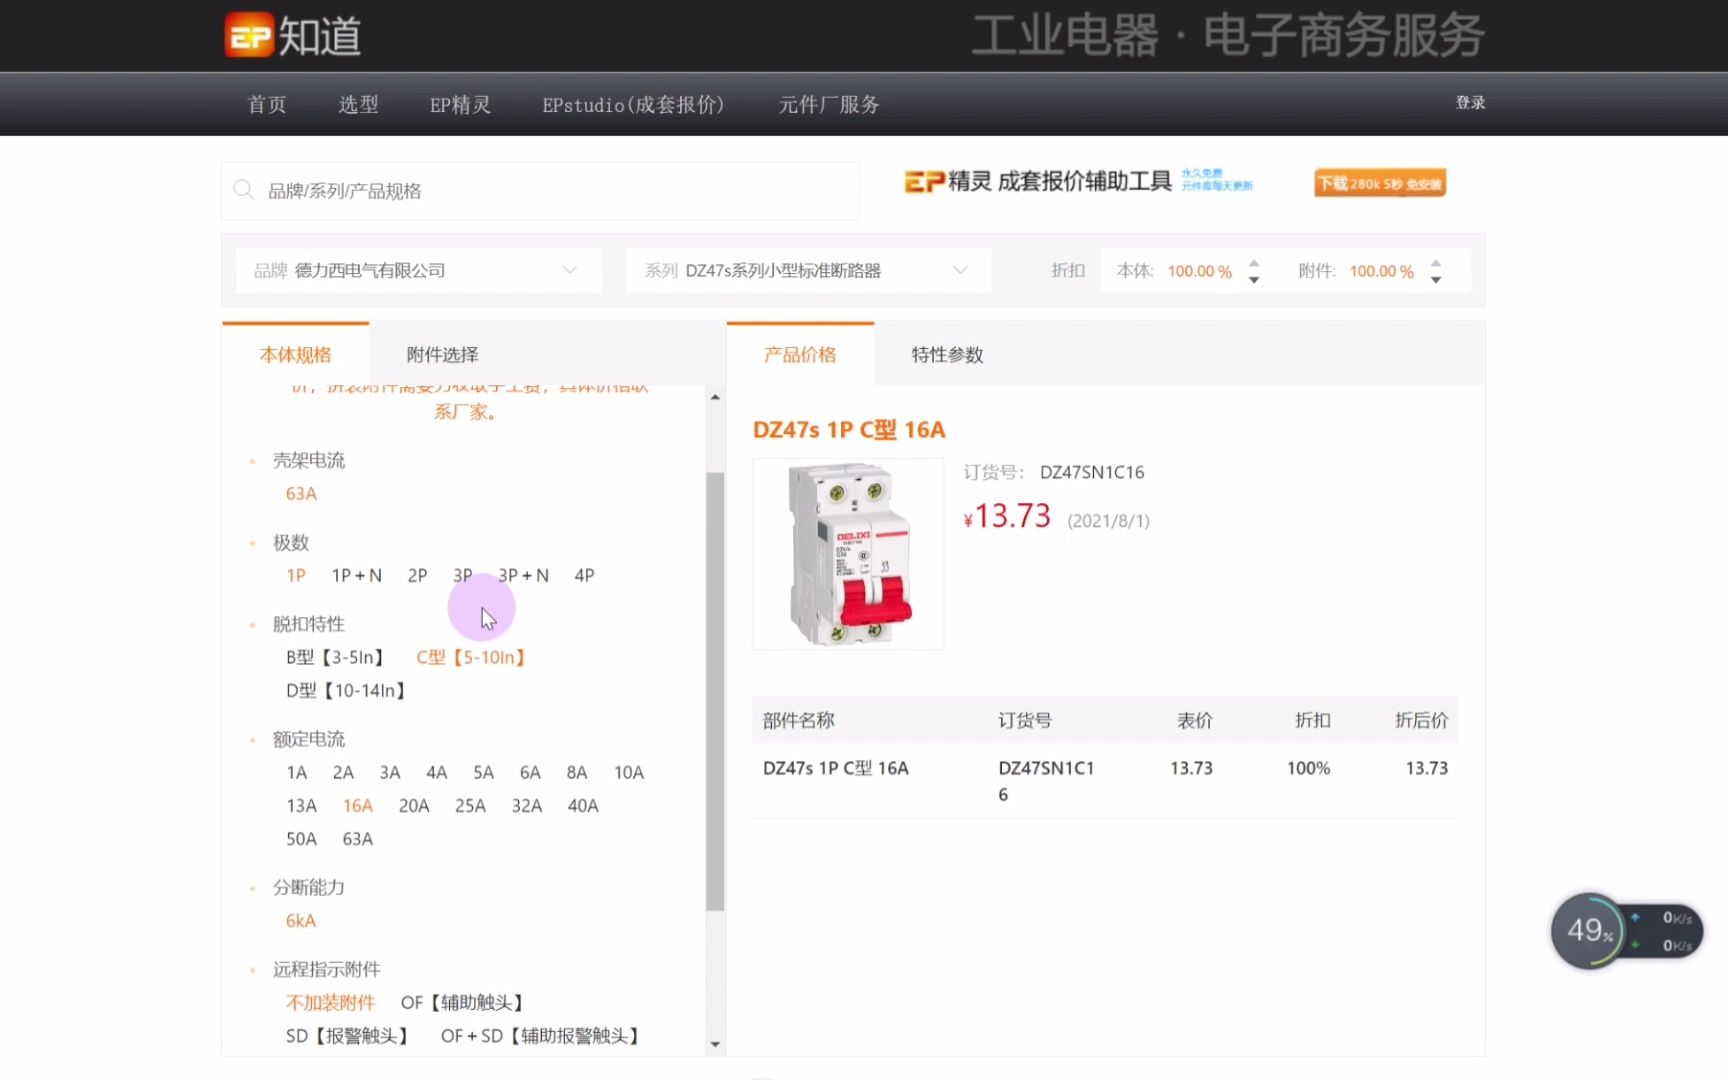Select 不加装附件 option

tap(330, 1002)
